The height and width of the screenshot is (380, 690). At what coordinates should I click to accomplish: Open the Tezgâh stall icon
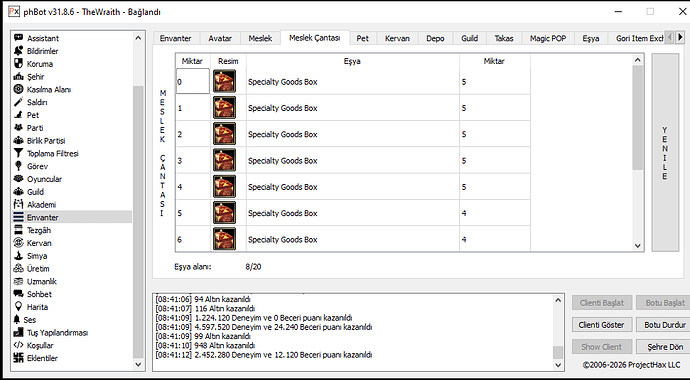[18, 230]
